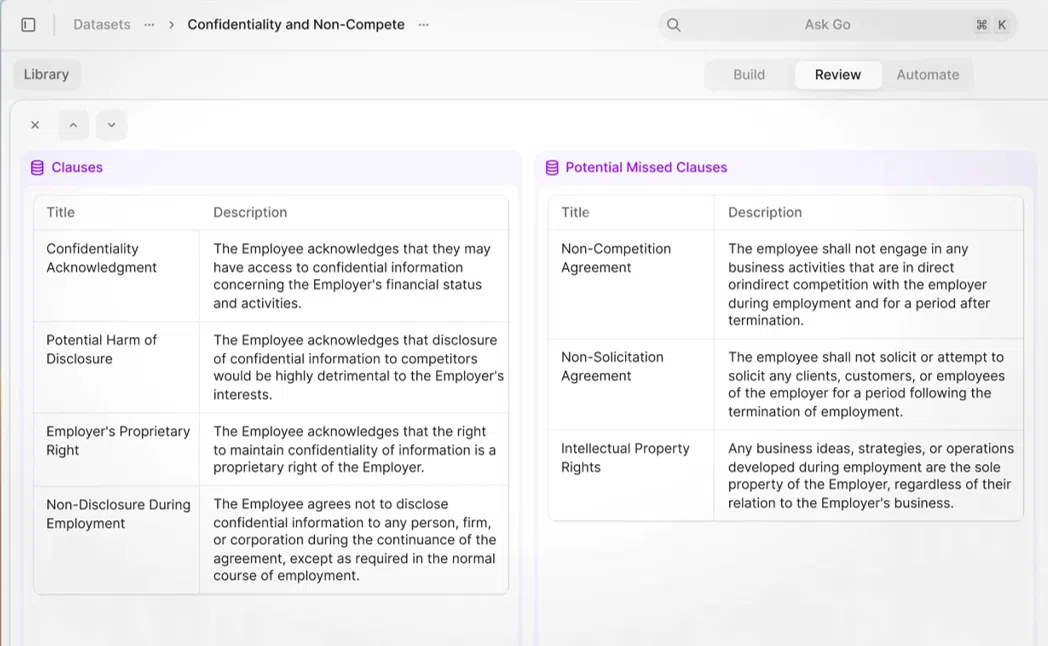Navigate to Datasets breadcrumb
Image resolution: width=1048 pixels, height=646 pixels.
pos(101,25)
